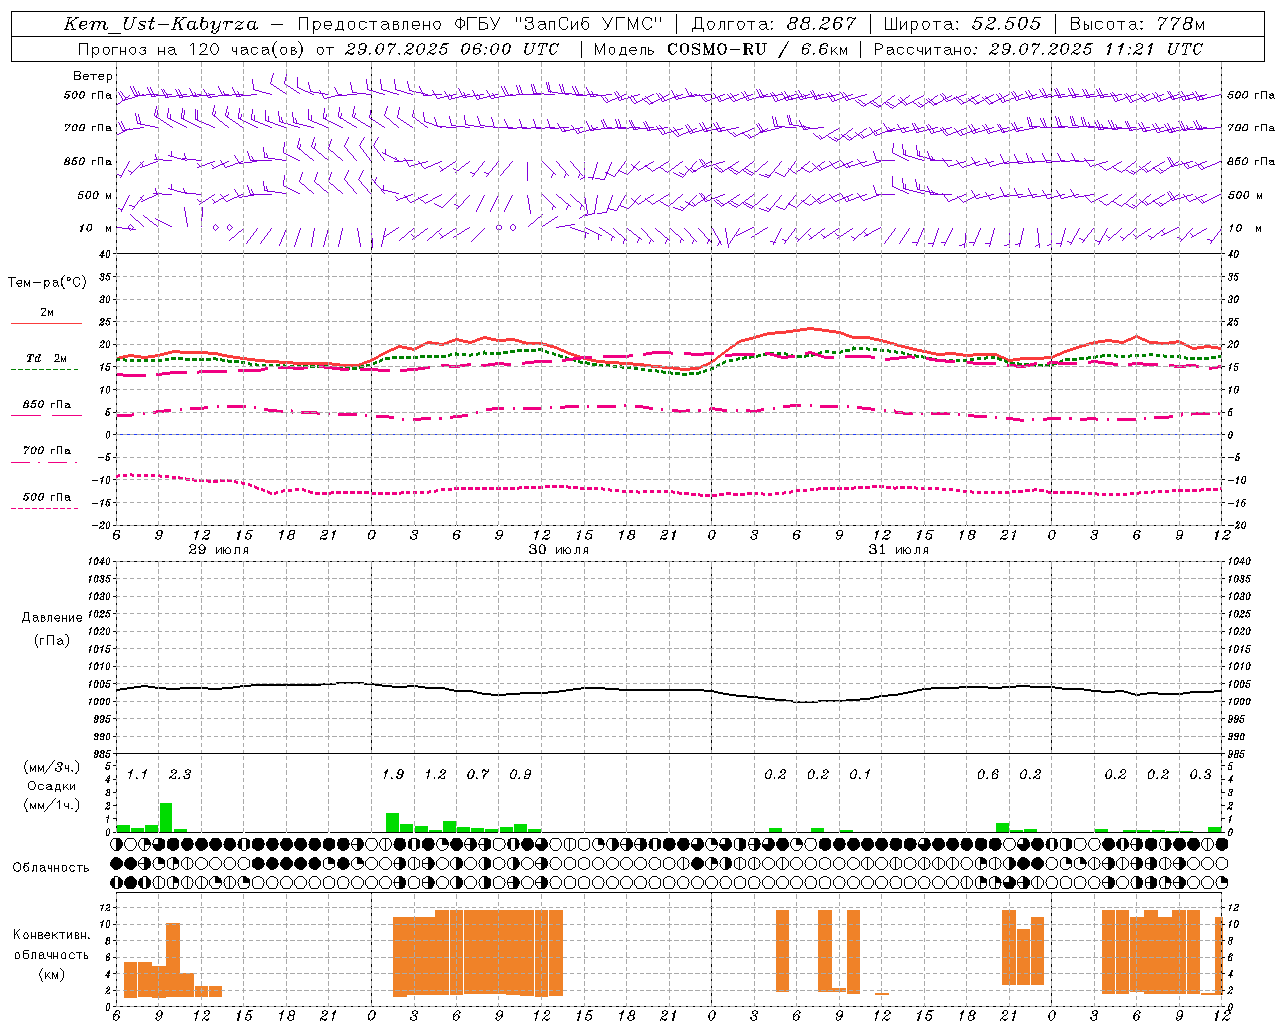Click the Осадки panel label
Image resolution: width=1280 pixels, height=1024 pixels.
click(52, 786)
